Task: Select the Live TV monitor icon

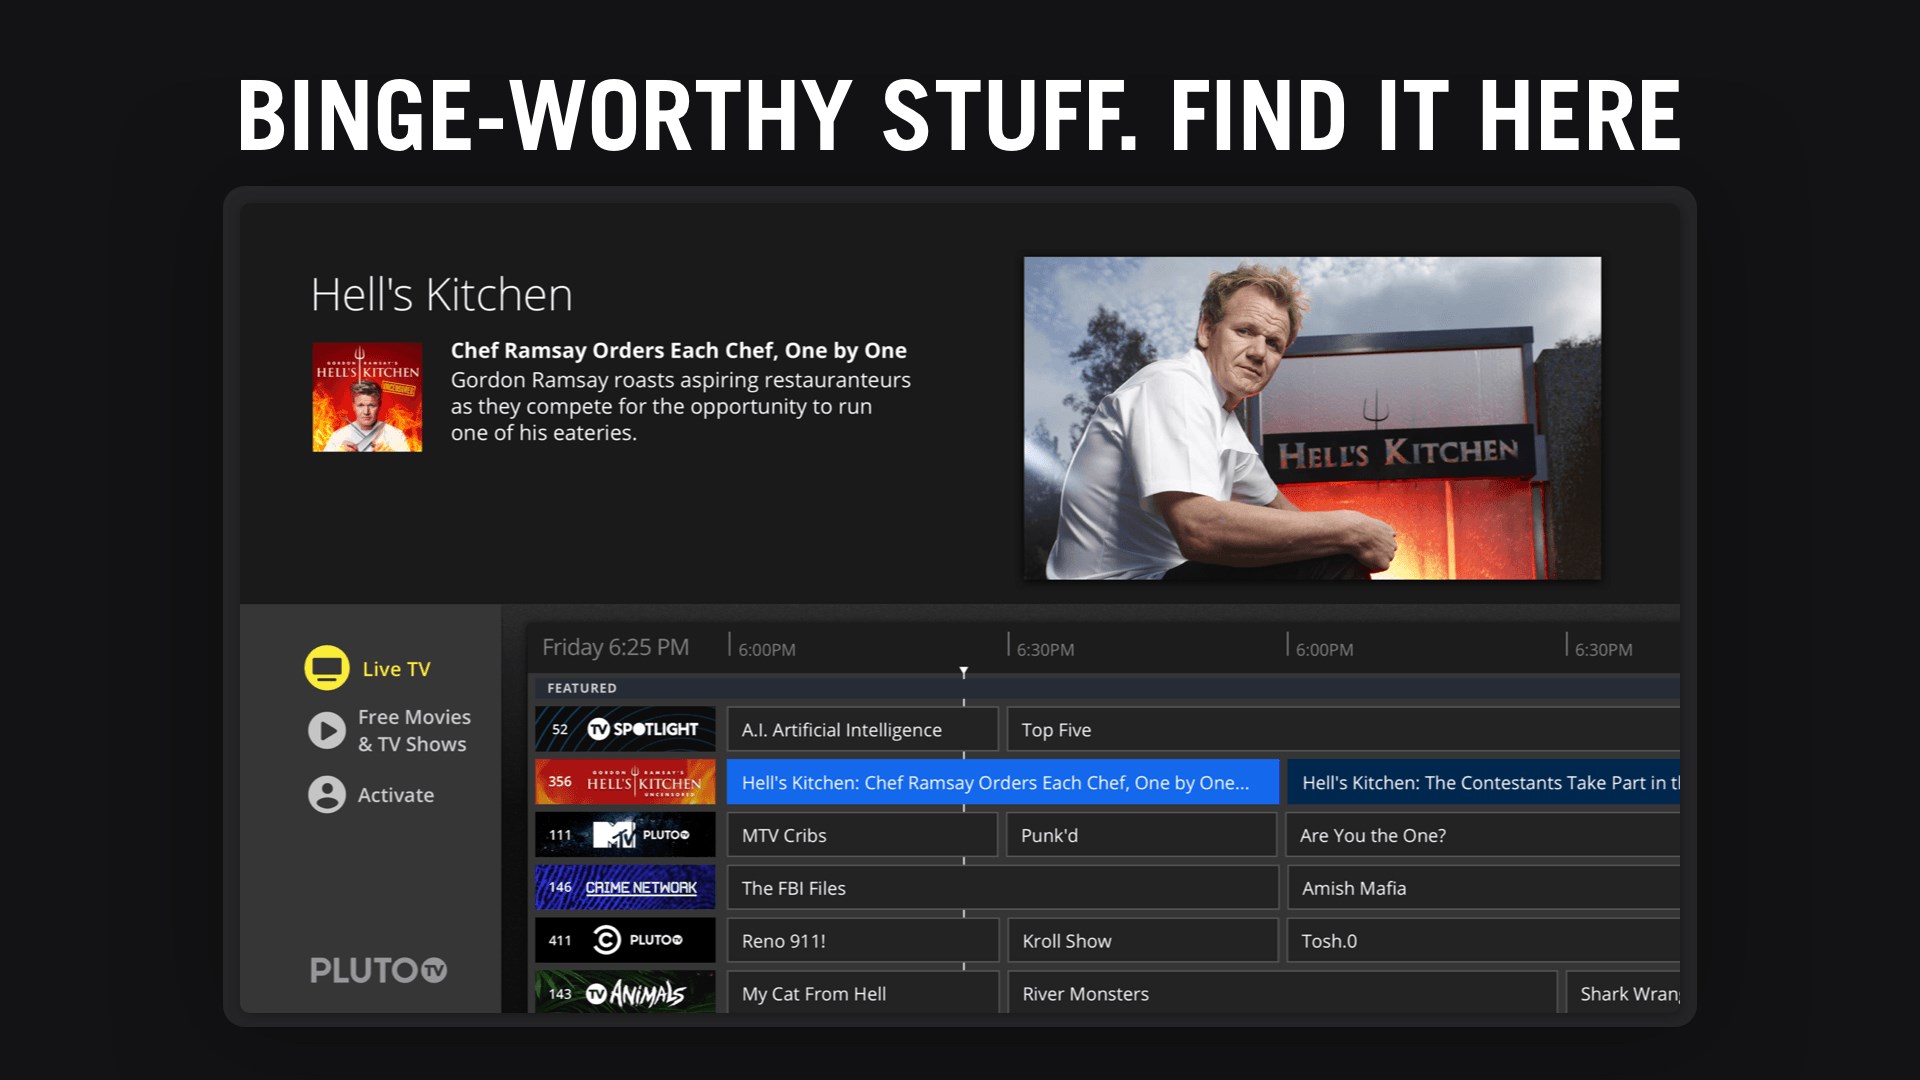Action: pyautogui.click(x=326, y=668)
